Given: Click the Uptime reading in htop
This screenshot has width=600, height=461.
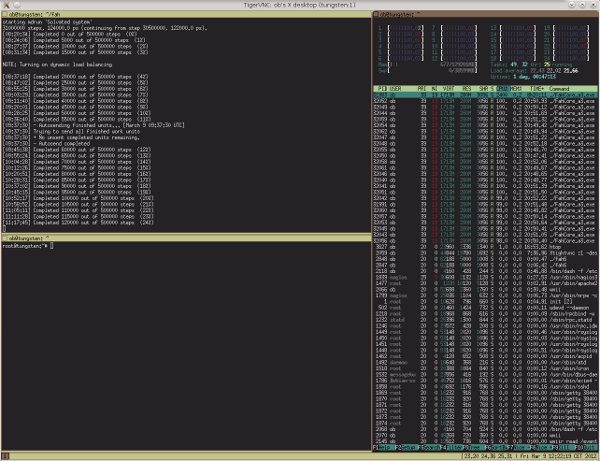Looking at the screenshot, I should (523, 77).
